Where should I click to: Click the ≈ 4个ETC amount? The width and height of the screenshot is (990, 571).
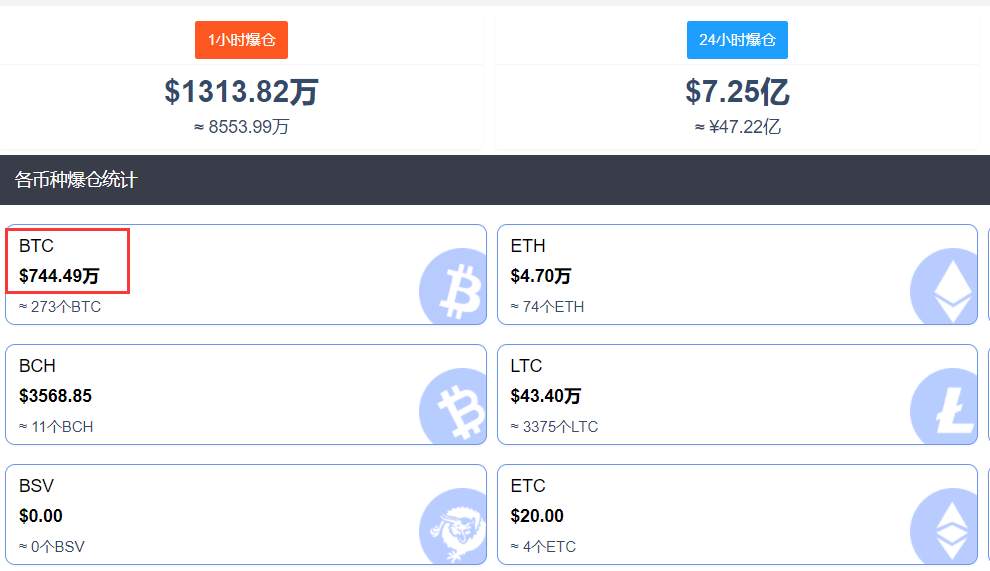[x=544, y=547]
